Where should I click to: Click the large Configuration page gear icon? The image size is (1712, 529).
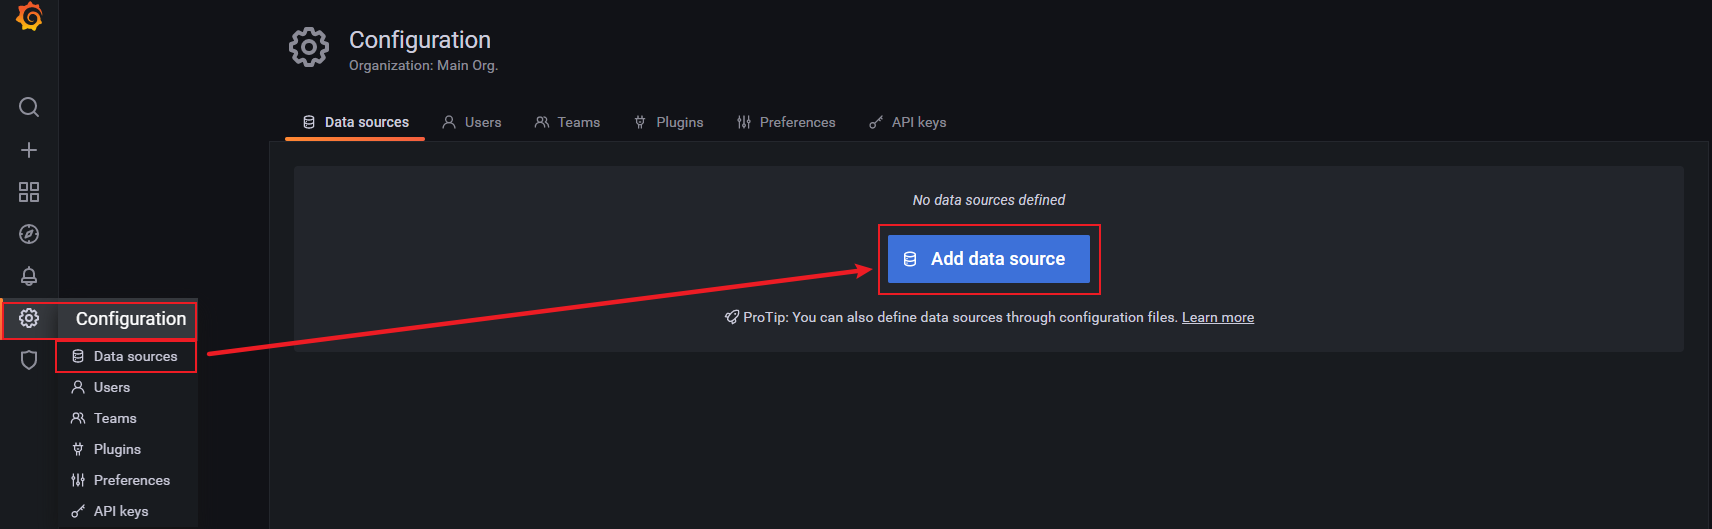click(309, 47)
